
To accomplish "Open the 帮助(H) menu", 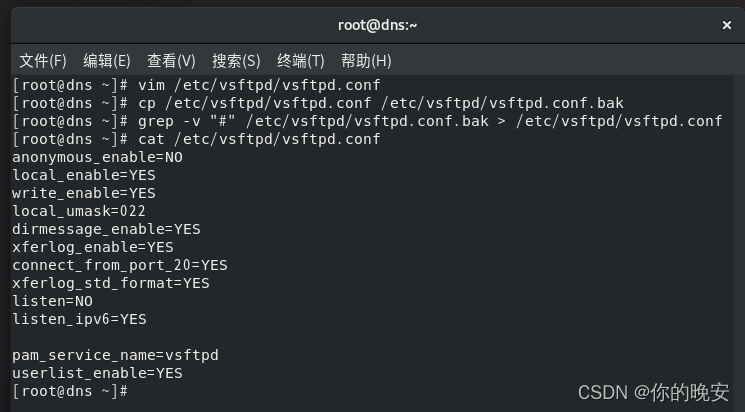I will [366, 61].
